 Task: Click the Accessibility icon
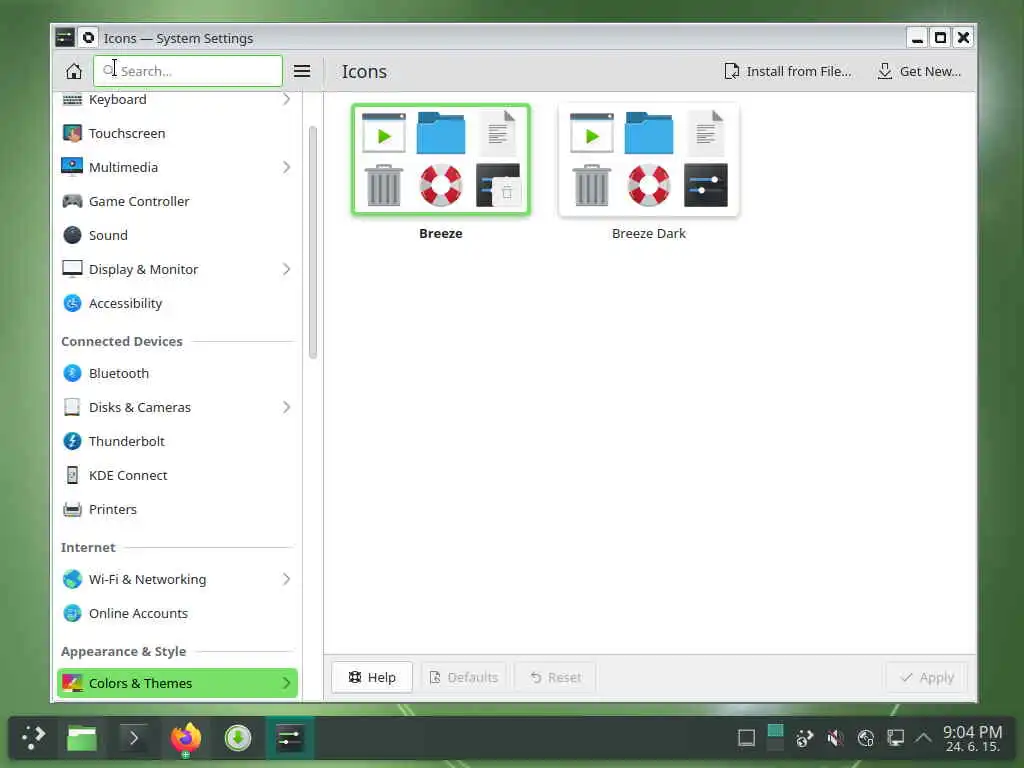coord(72,303)
